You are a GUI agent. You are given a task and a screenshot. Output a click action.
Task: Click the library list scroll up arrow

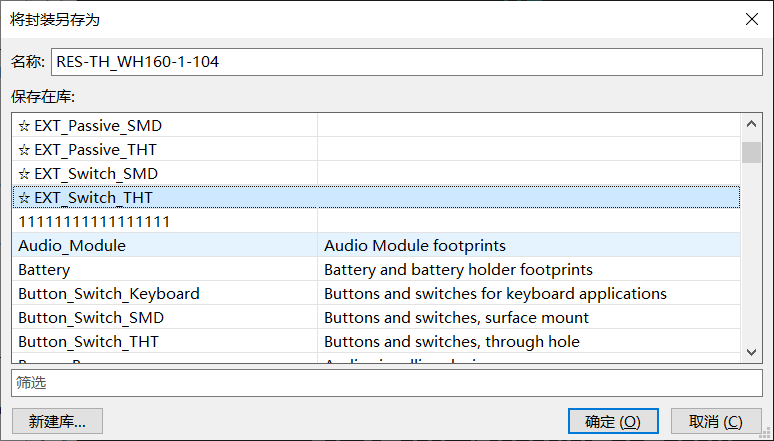point(751,125)
